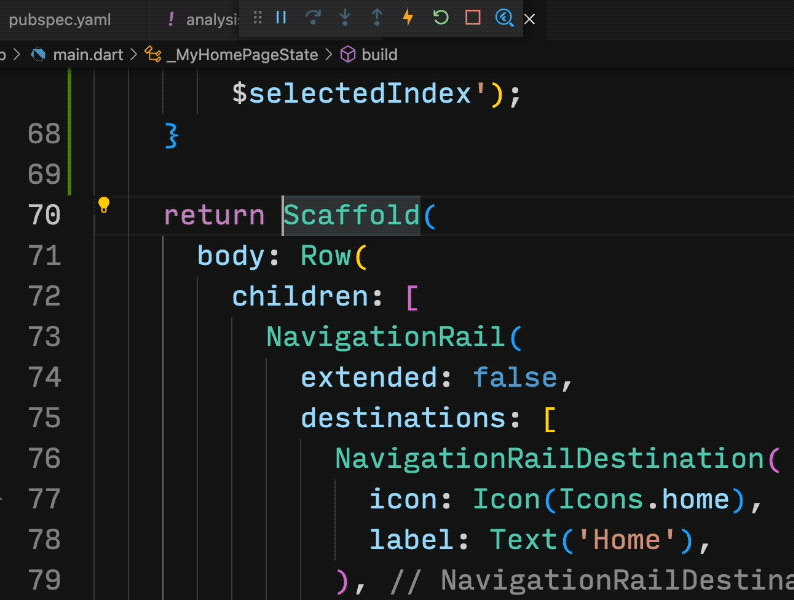The image size is (794, 600).
Task: Restart the debug session
Action: (x=440, y=18)
